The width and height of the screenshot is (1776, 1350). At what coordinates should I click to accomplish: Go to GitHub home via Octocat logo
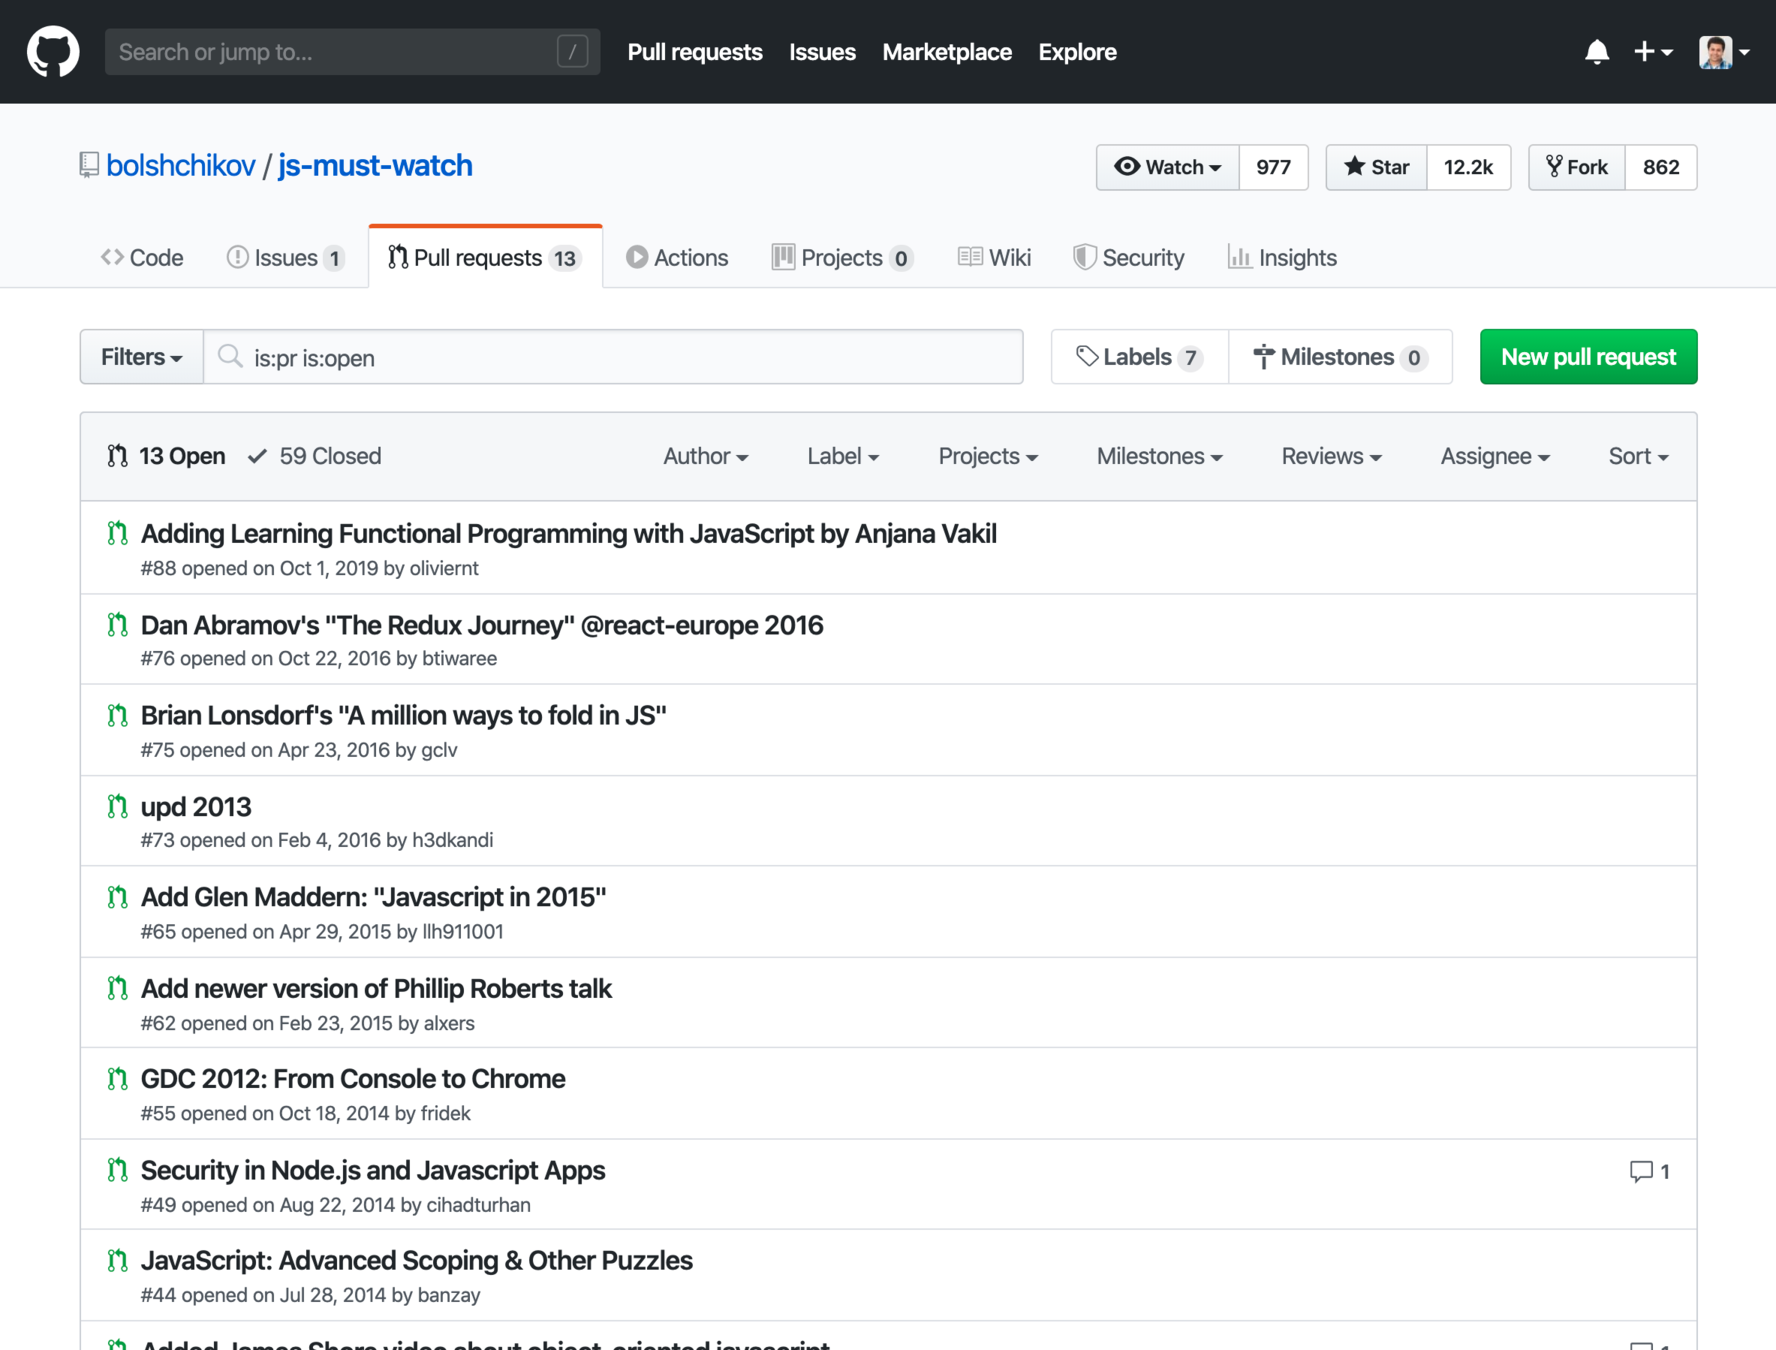point(53,52)
